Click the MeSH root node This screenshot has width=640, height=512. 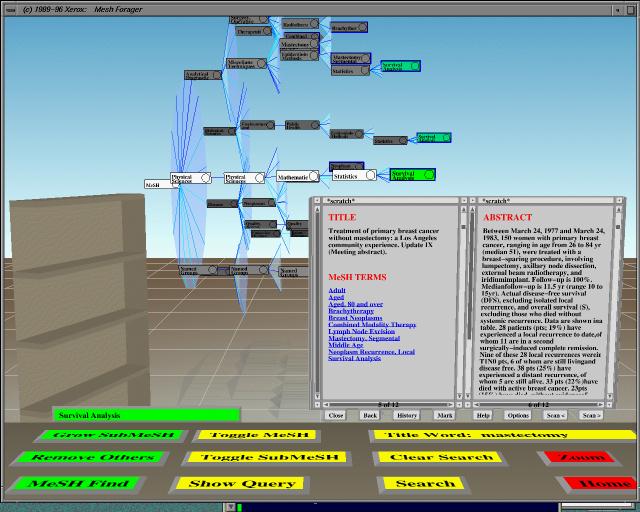point(158,185)
